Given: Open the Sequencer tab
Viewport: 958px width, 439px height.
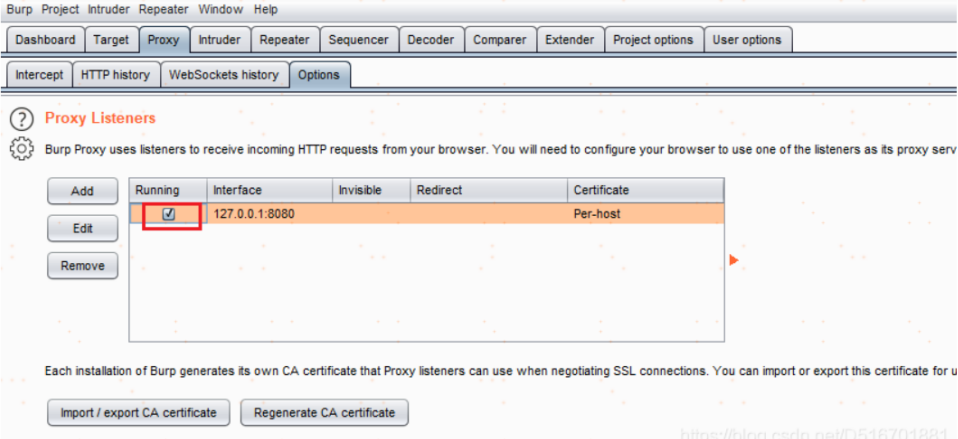Looking at the screenshot, I should (x=359, y=40).
